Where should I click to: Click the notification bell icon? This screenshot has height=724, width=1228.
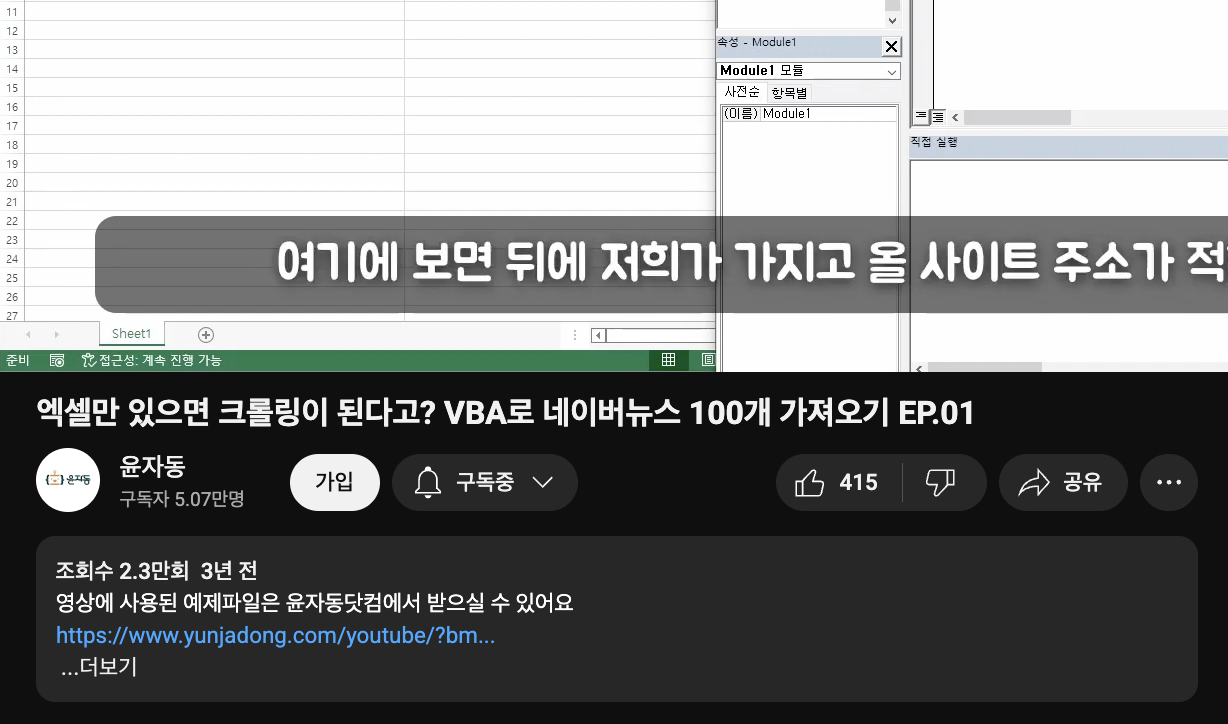(x=428, y=483)
